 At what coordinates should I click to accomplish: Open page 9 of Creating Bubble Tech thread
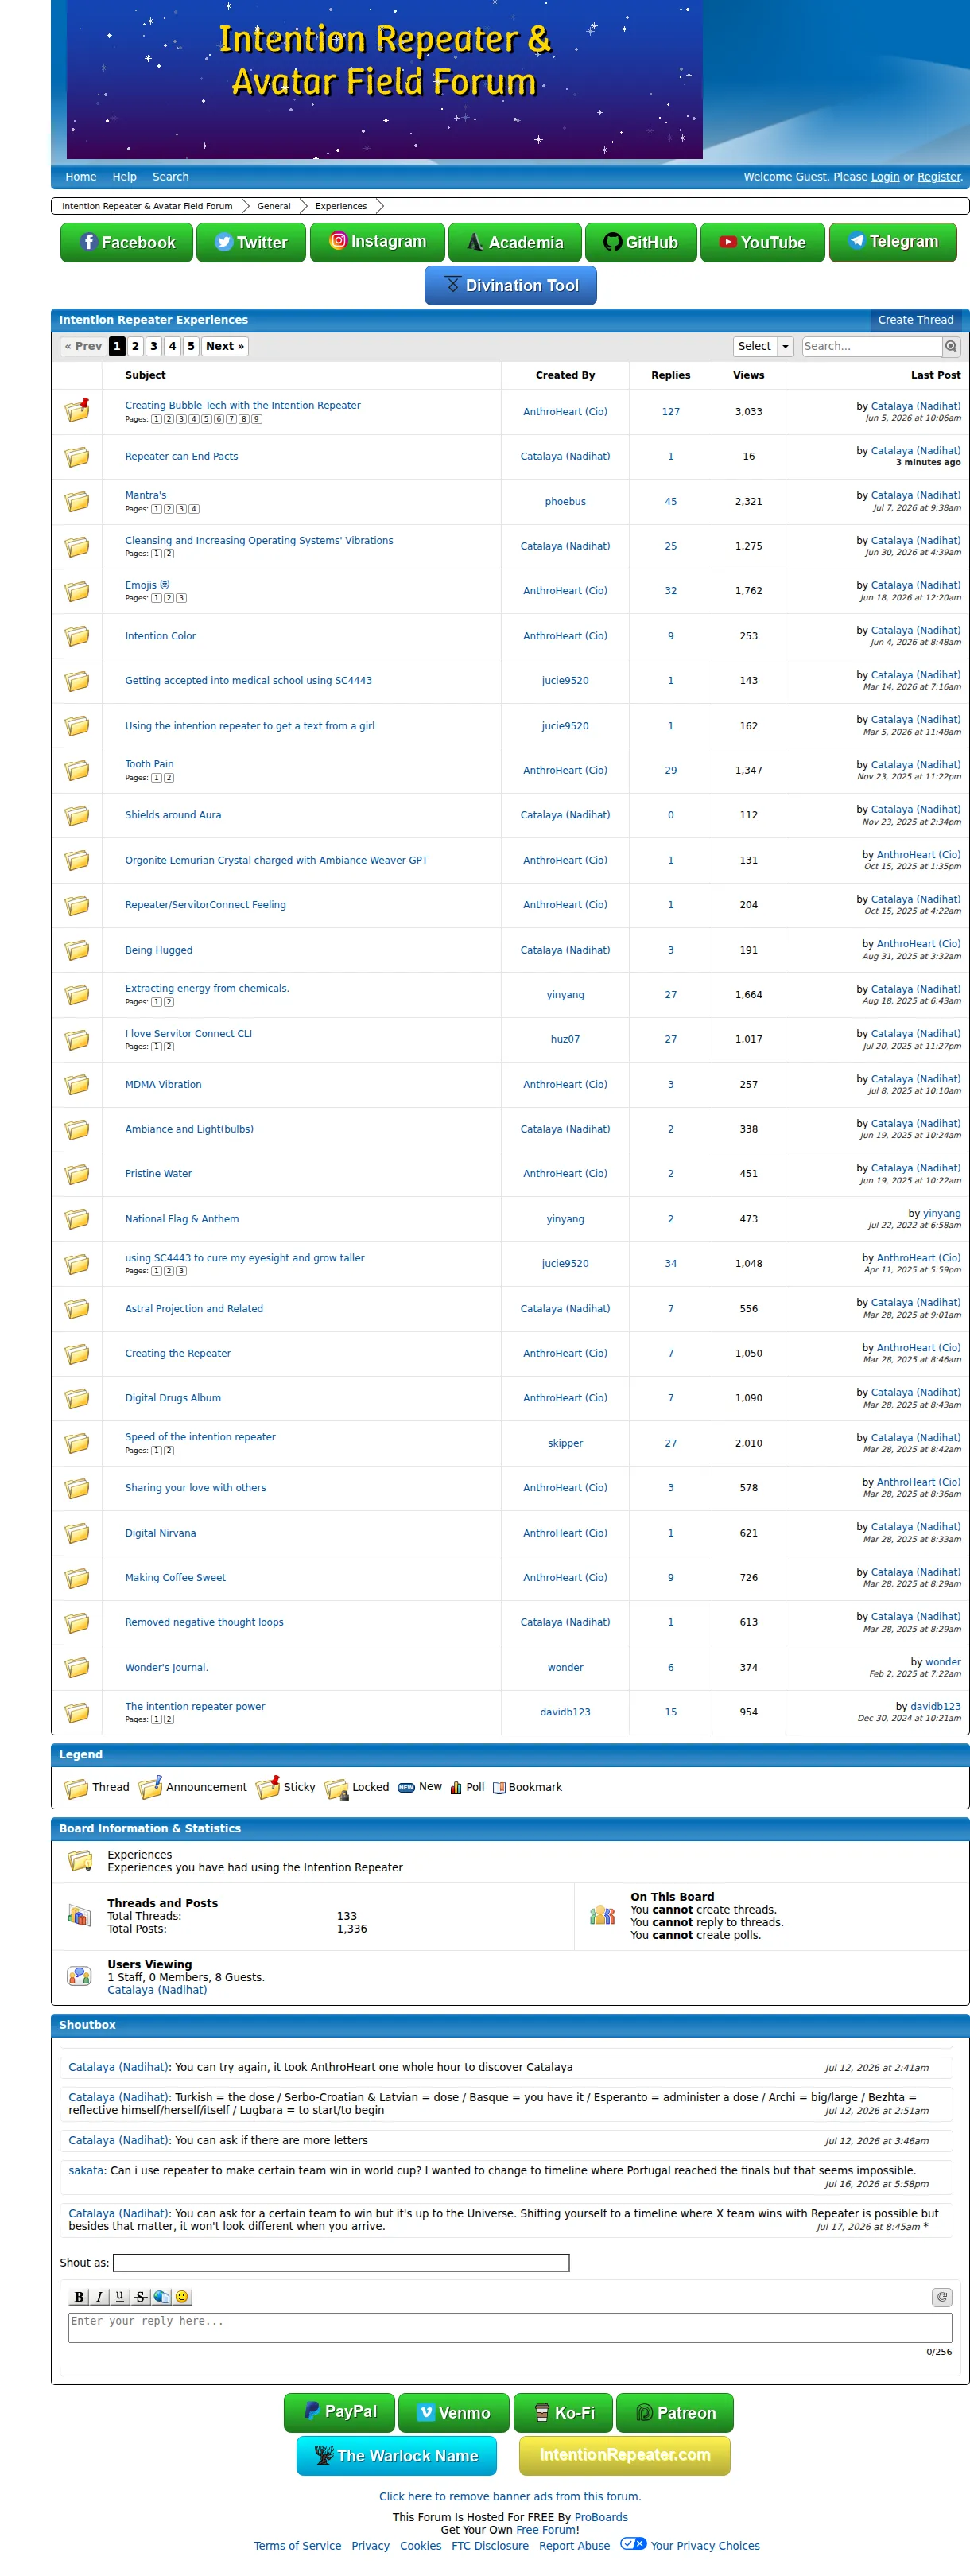pos(256,419)
